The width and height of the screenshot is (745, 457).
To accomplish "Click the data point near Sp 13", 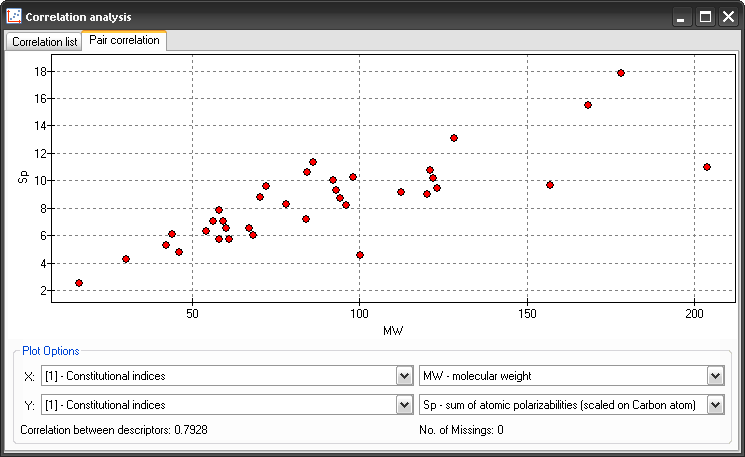I will [x=454, y=138].
